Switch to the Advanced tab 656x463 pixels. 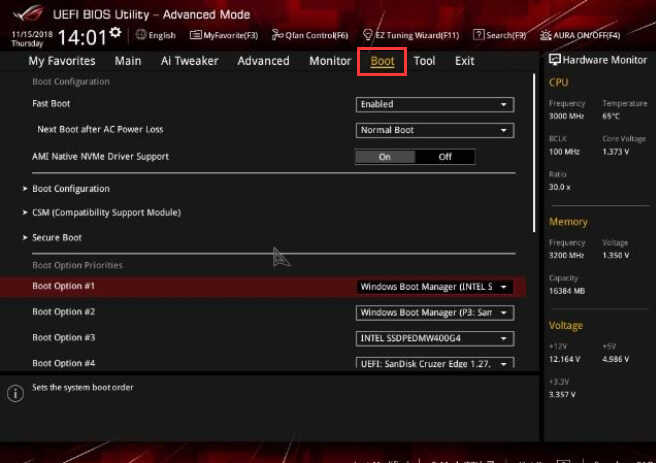pos(263,61)
